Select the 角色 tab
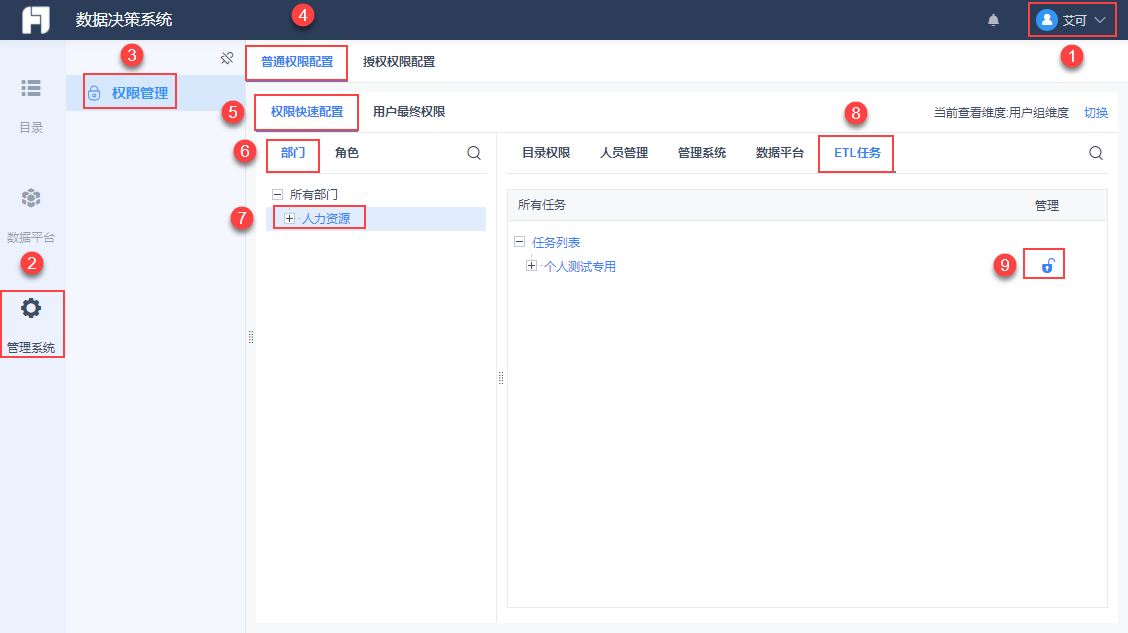This screenshot has height=633, width=1128. point(347,152)
